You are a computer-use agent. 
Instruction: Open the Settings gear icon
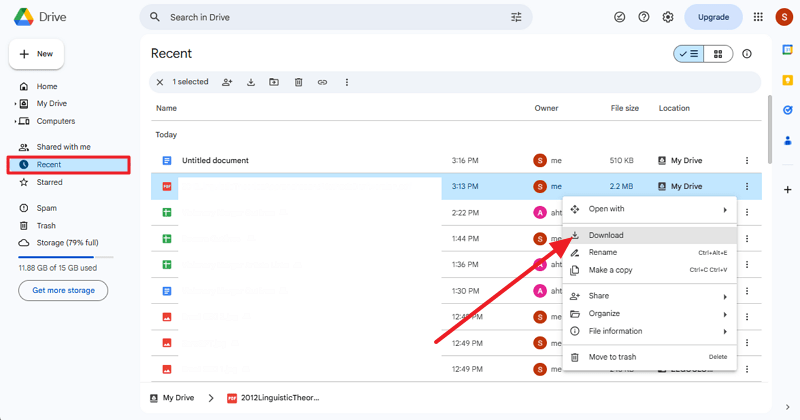668,17
